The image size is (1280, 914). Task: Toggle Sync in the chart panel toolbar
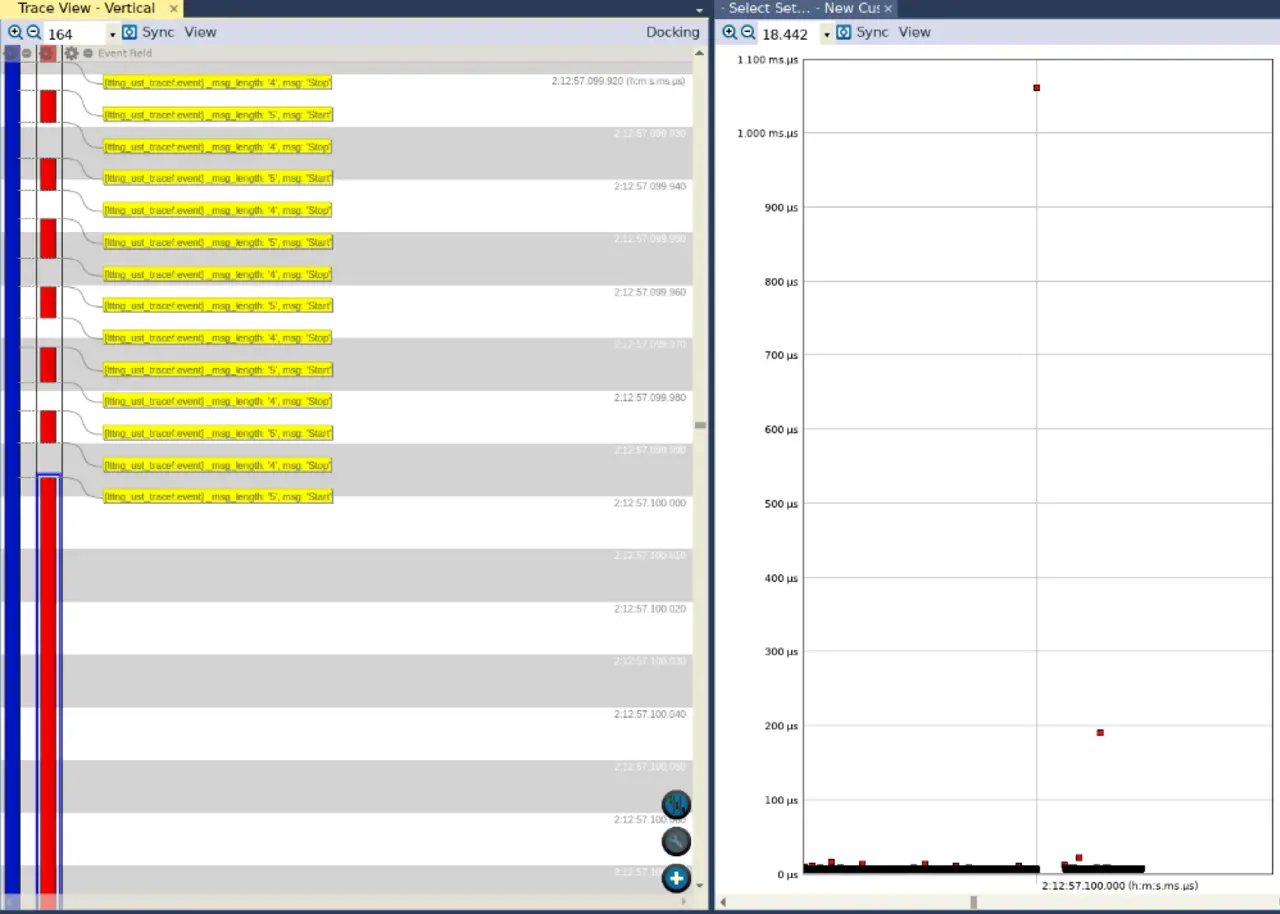(862, 32)
